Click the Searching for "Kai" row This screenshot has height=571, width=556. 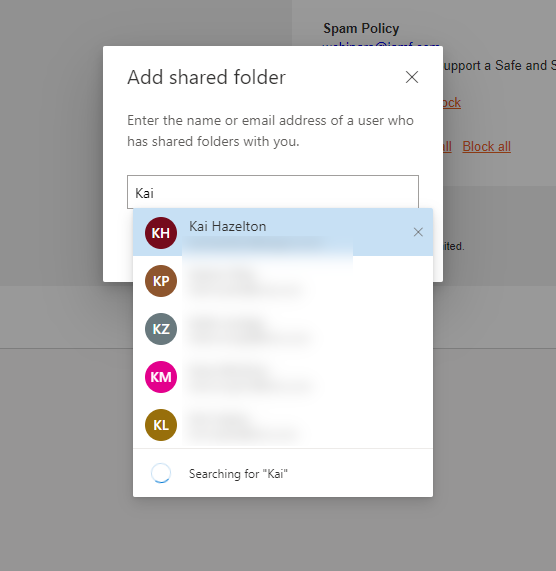pyautogui.click(x=283, y=473)
